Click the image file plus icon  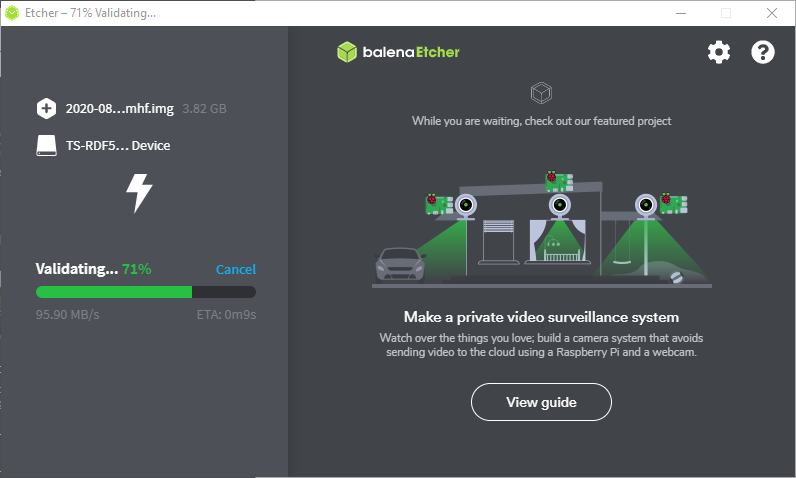pyautogui.click(x=46, y=108)
